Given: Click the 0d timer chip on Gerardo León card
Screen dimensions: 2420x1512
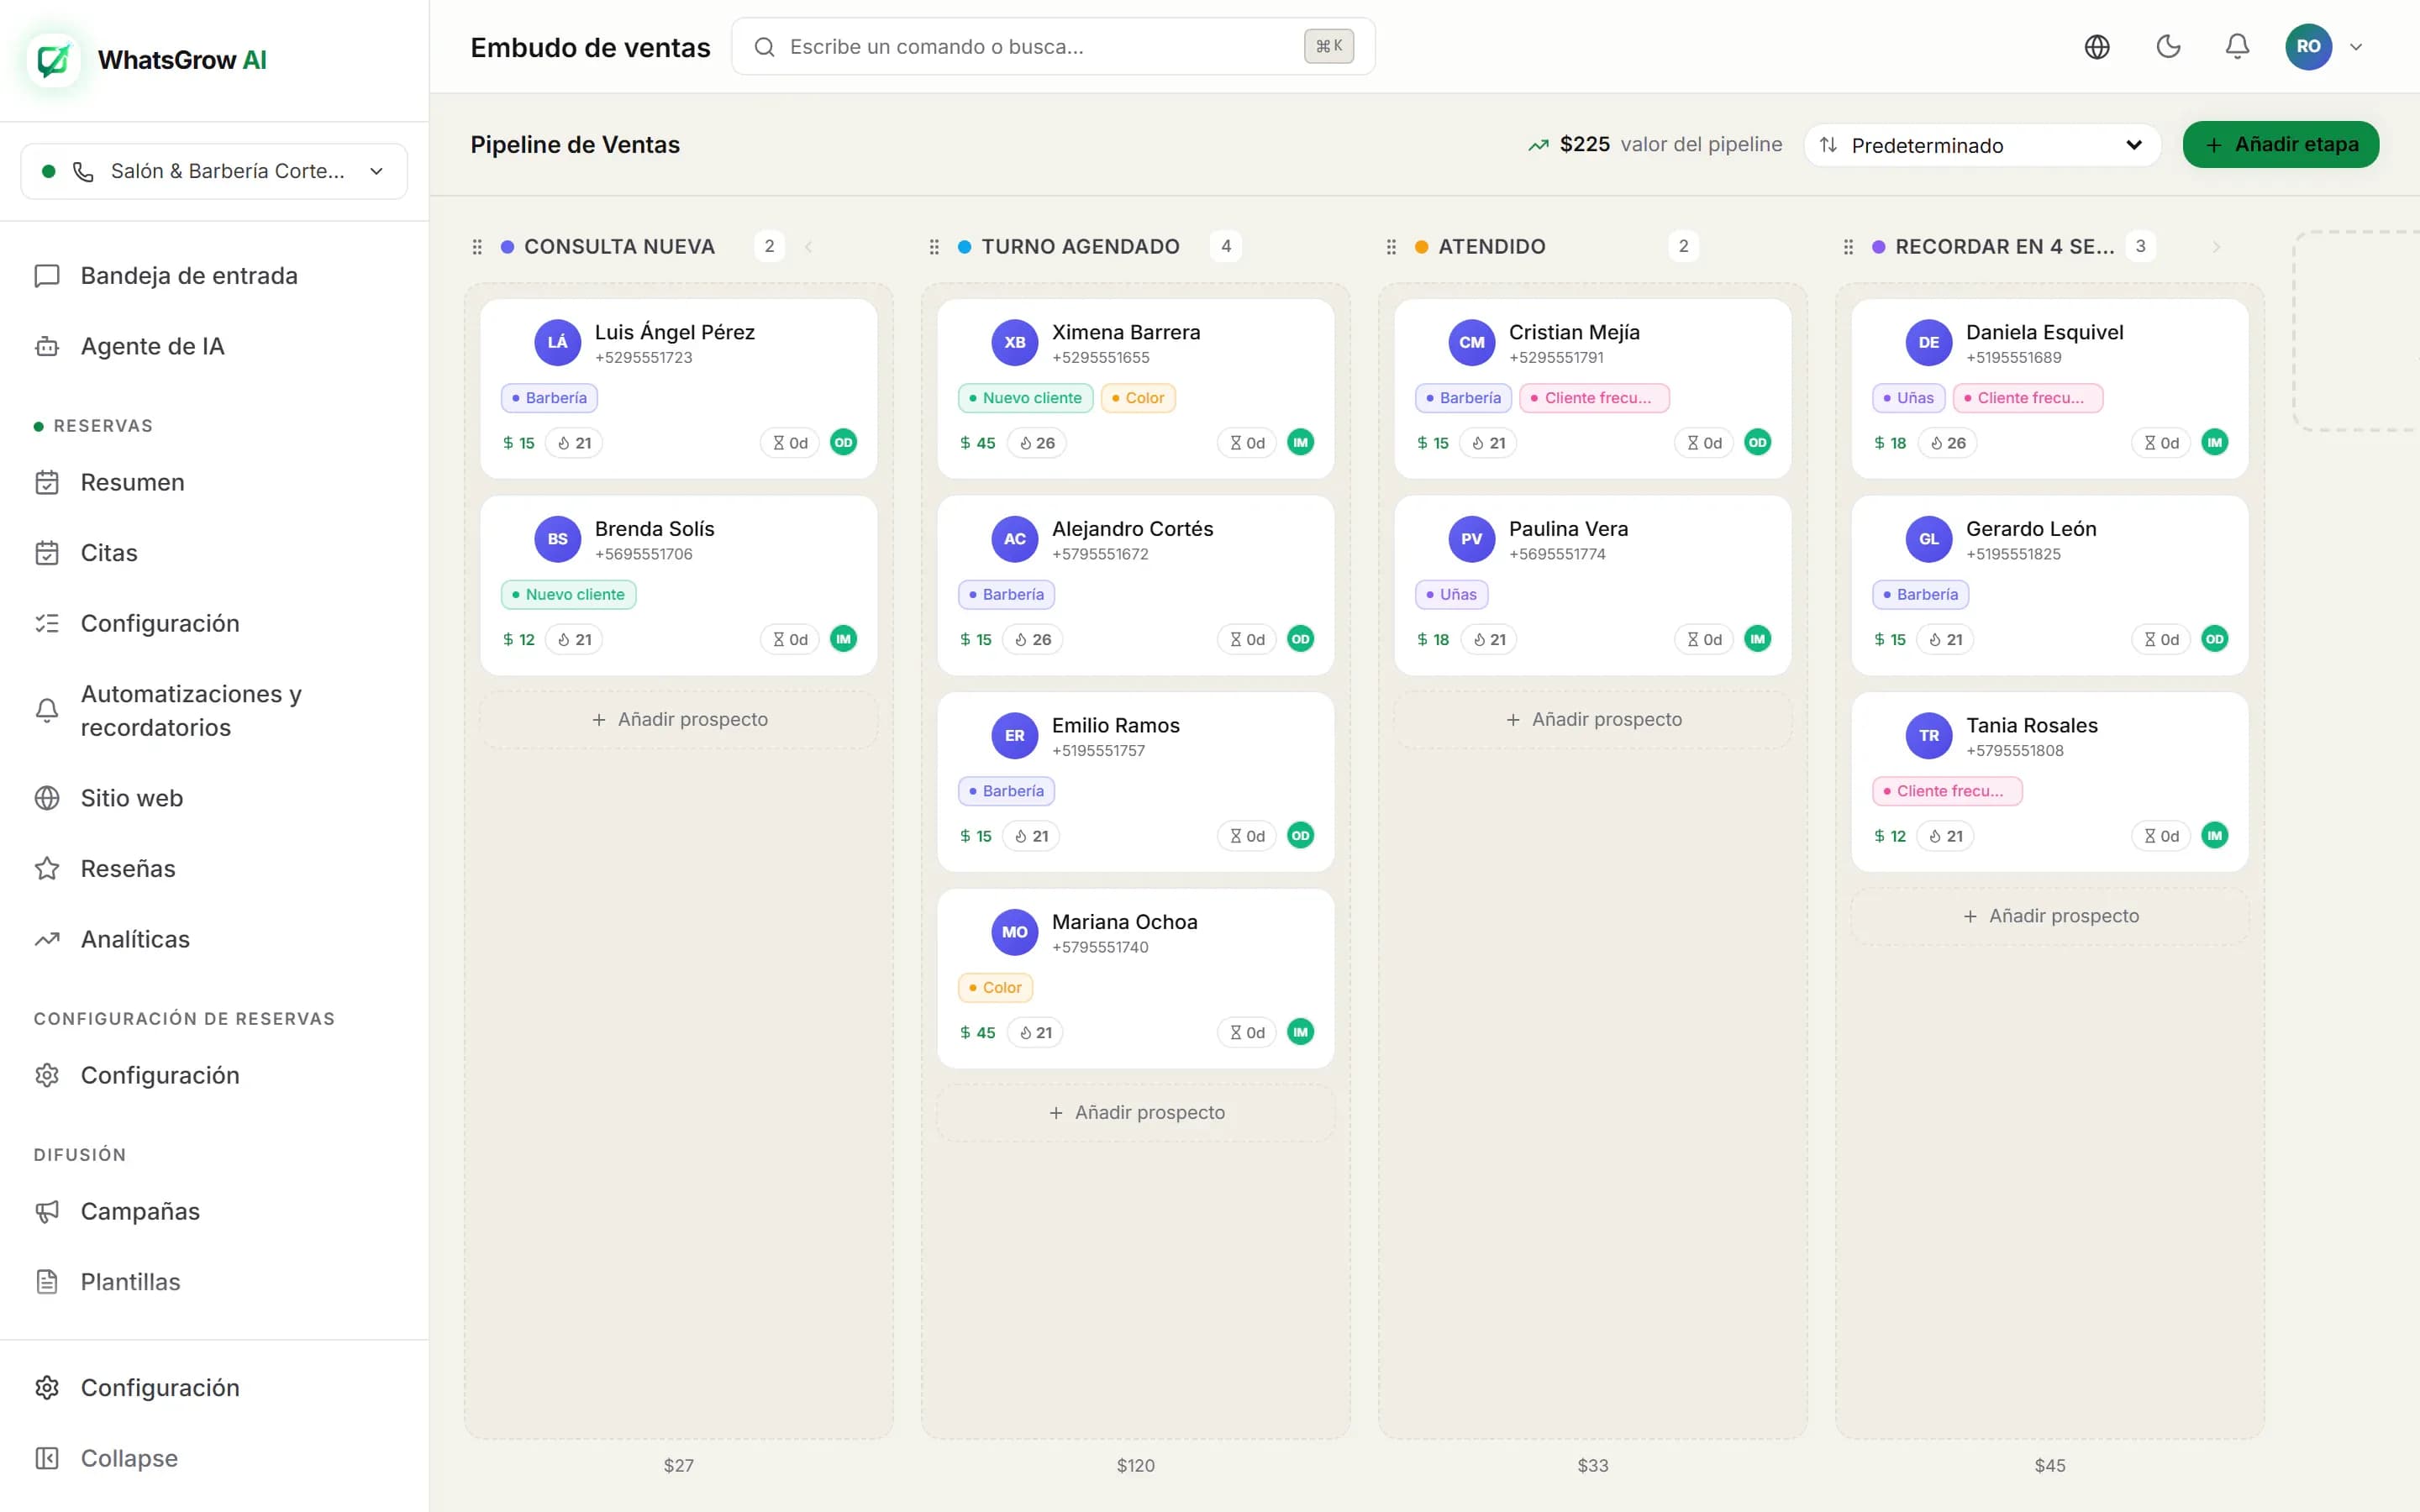Looking at the screenshot, I should pyautogui.click(x=2161, y=640).
